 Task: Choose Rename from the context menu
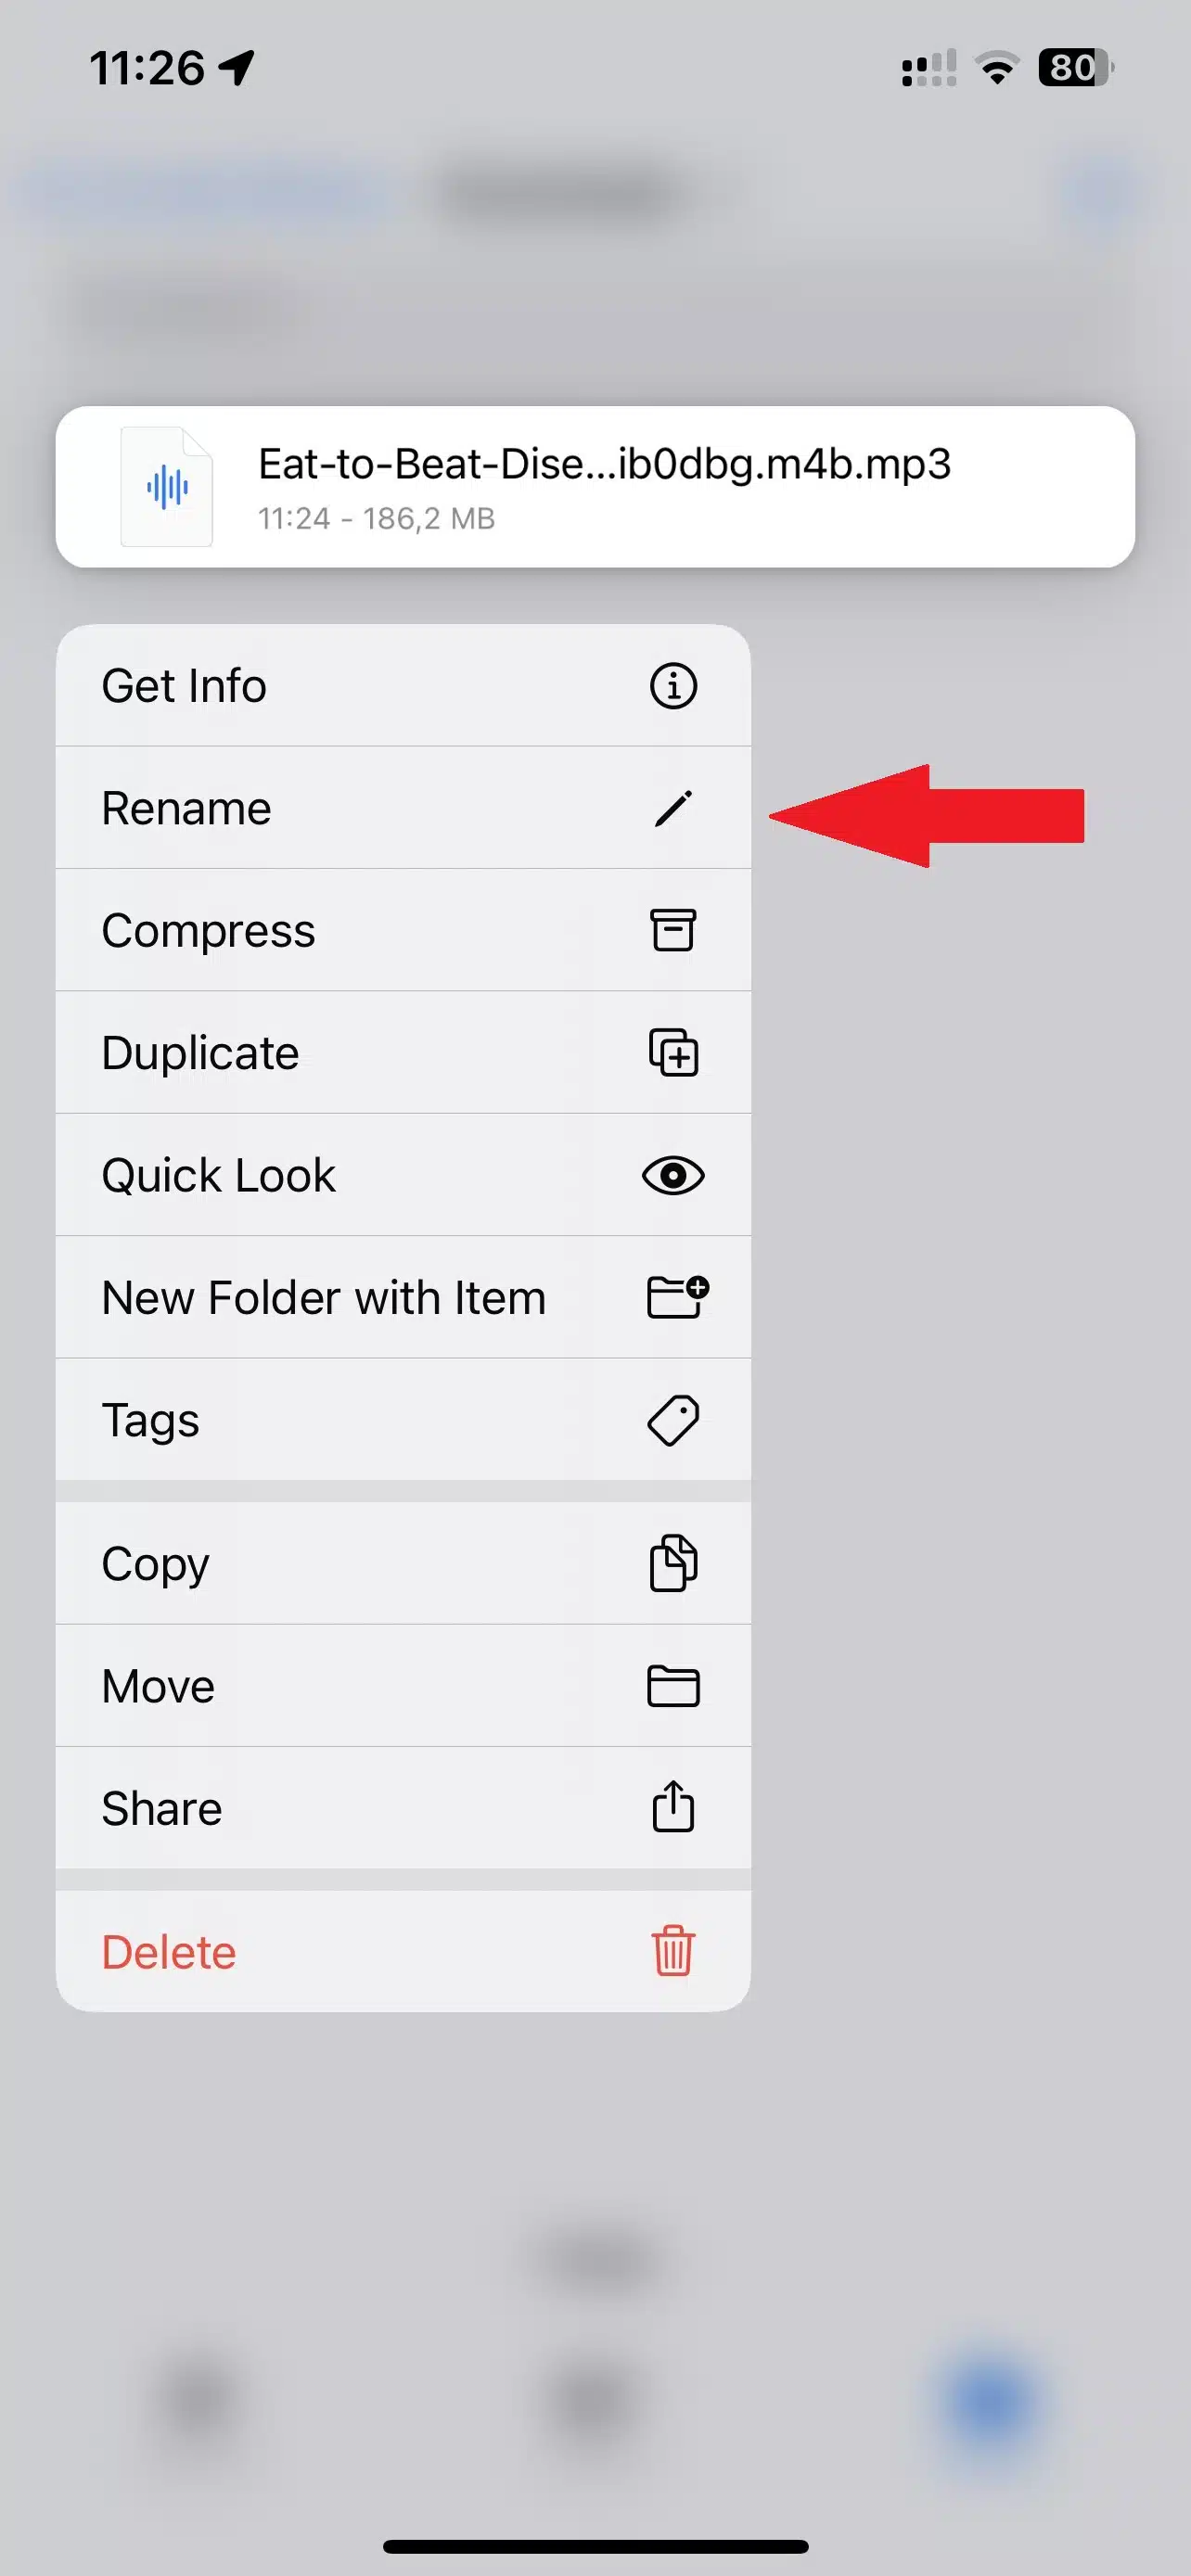point(403,808)
